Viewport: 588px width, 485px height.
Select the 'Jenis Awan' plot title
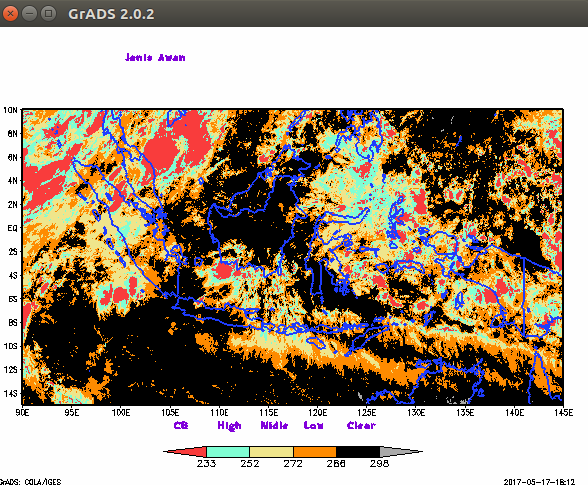(155, 57)
